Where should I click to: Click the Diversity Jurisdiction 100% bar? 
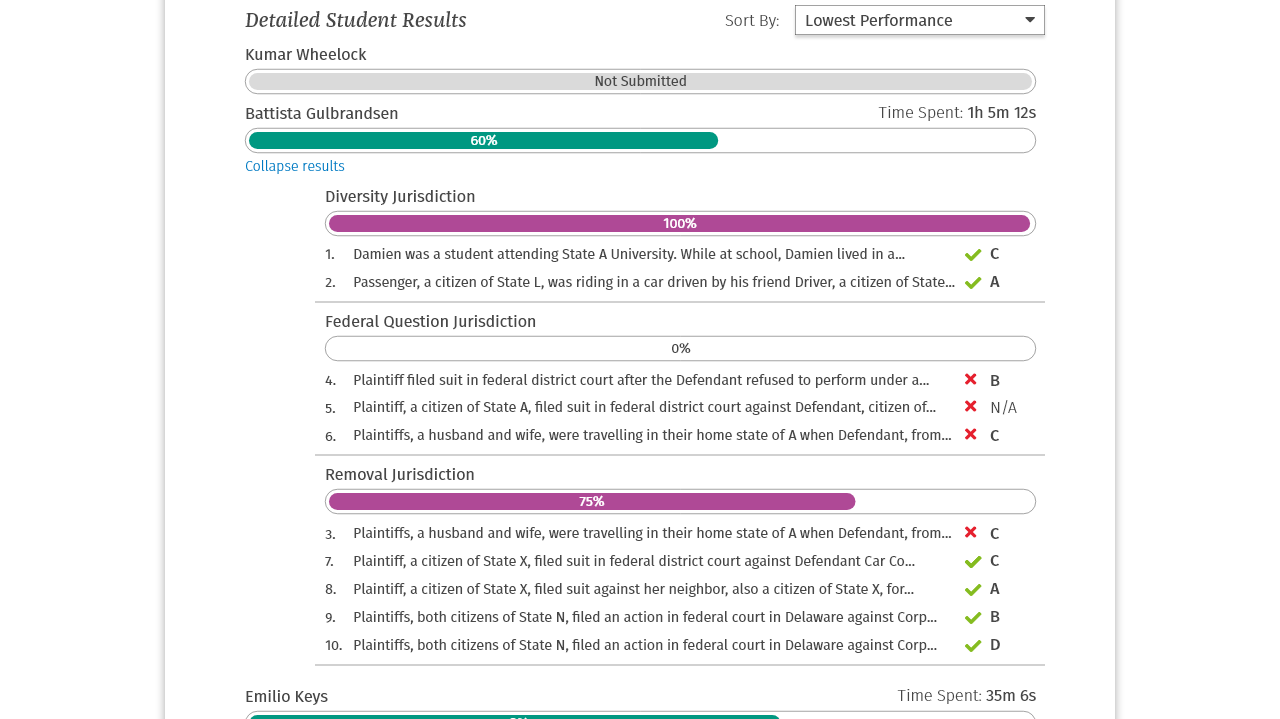679,224
